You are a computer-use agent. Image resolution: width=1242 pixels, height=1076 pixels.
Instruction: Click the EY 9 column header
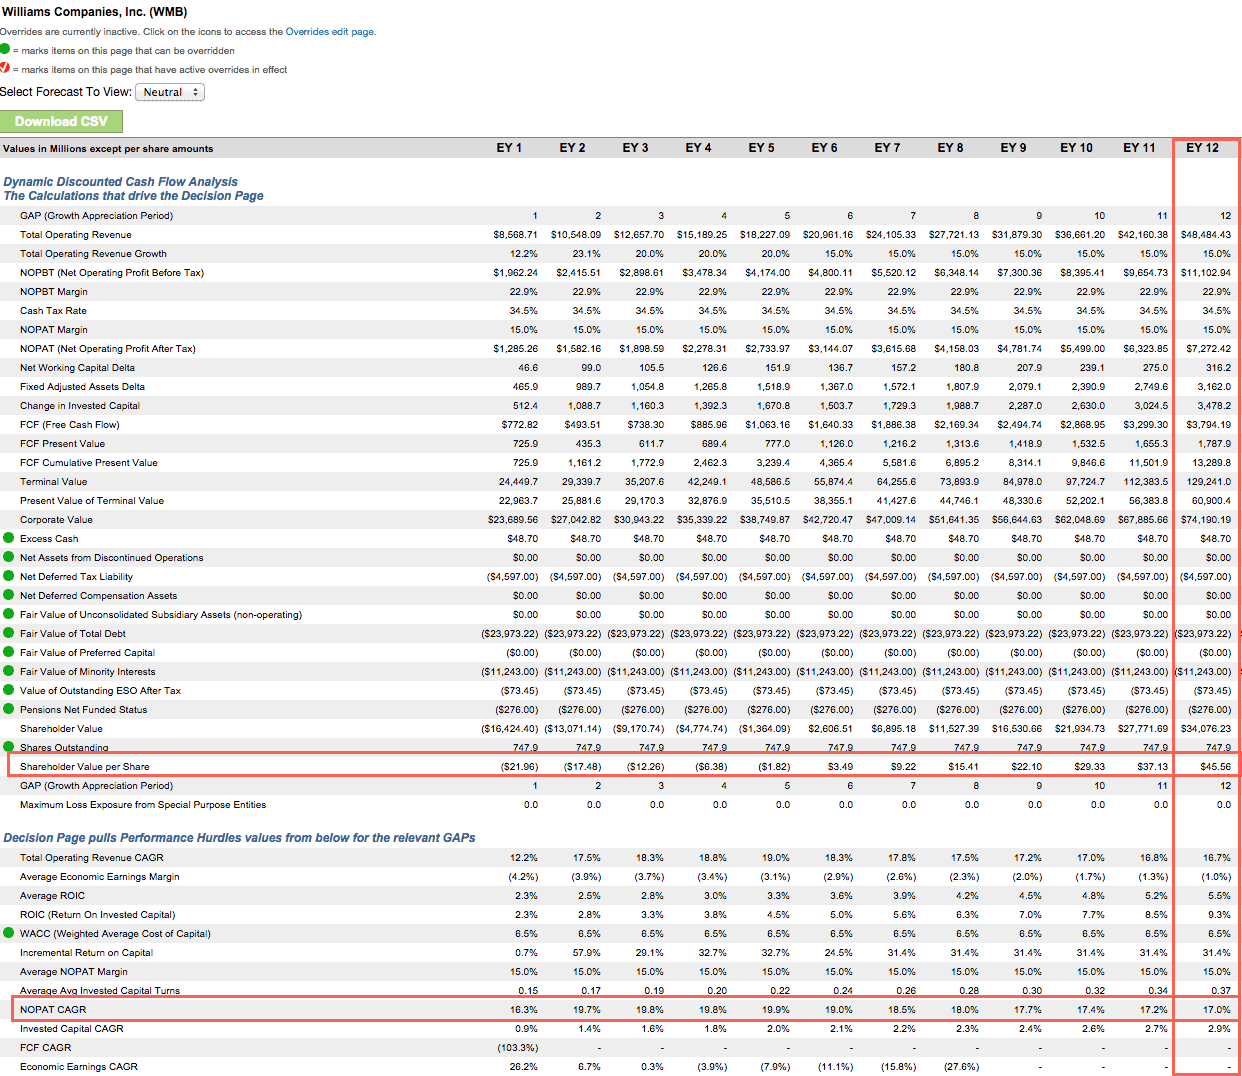pos(1013,148)
